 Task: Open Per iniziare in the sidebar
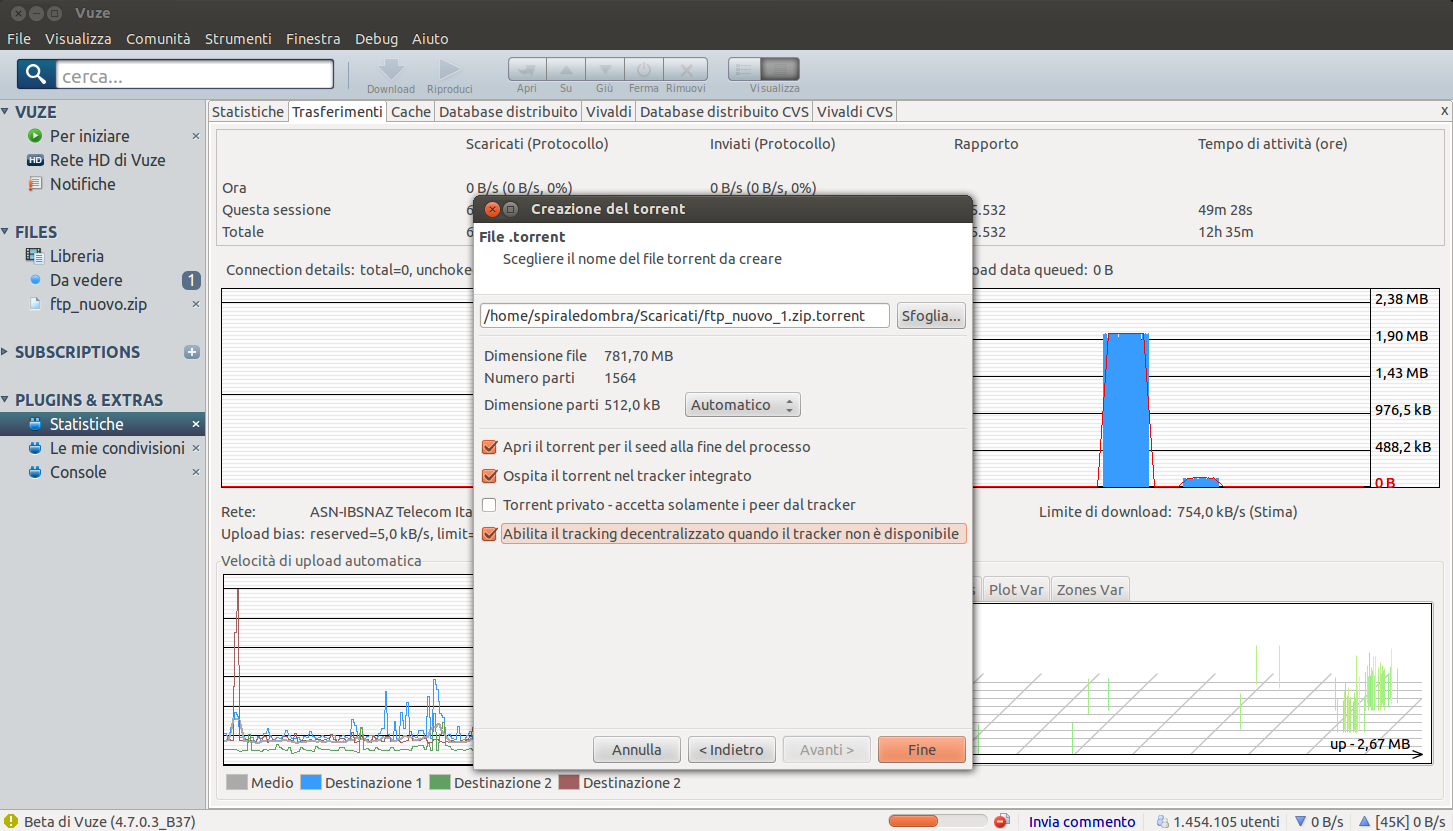pos(89,136)
